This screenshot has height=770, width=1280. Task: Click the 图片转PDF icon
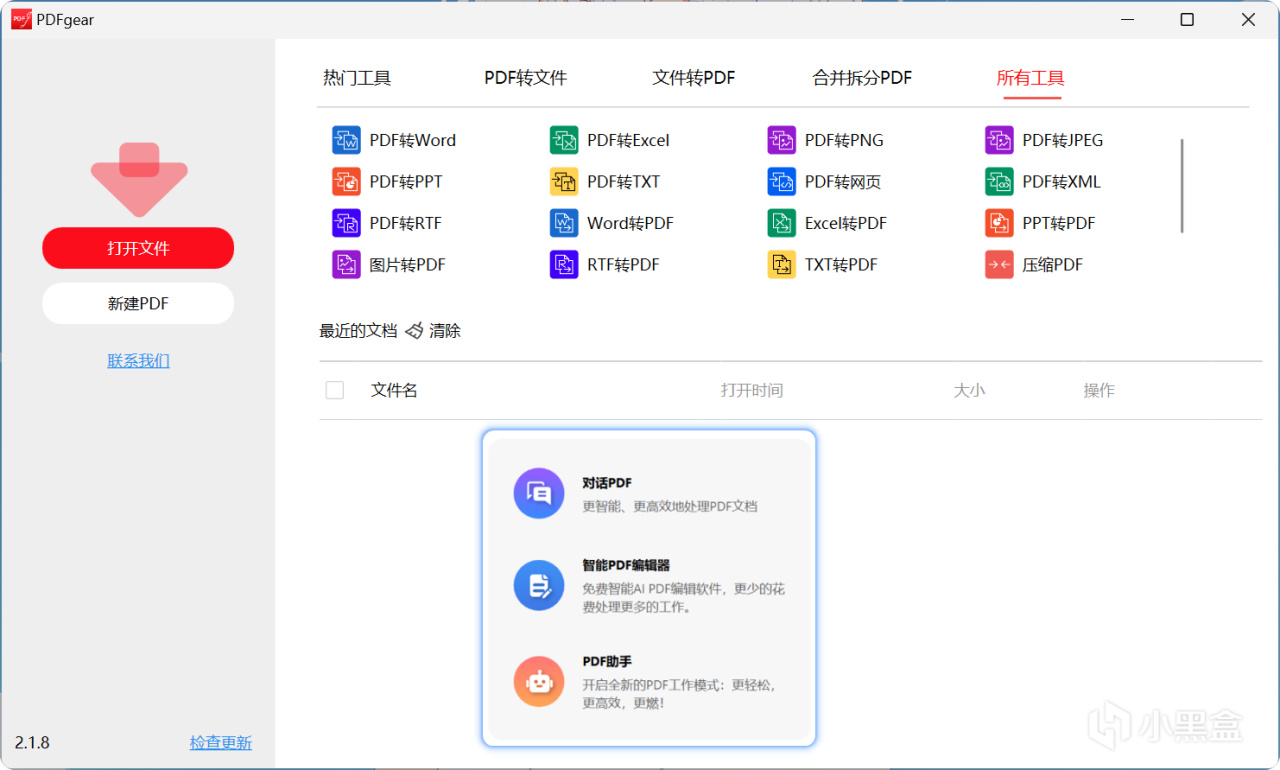pyautogui.click(x=346, y=264)
